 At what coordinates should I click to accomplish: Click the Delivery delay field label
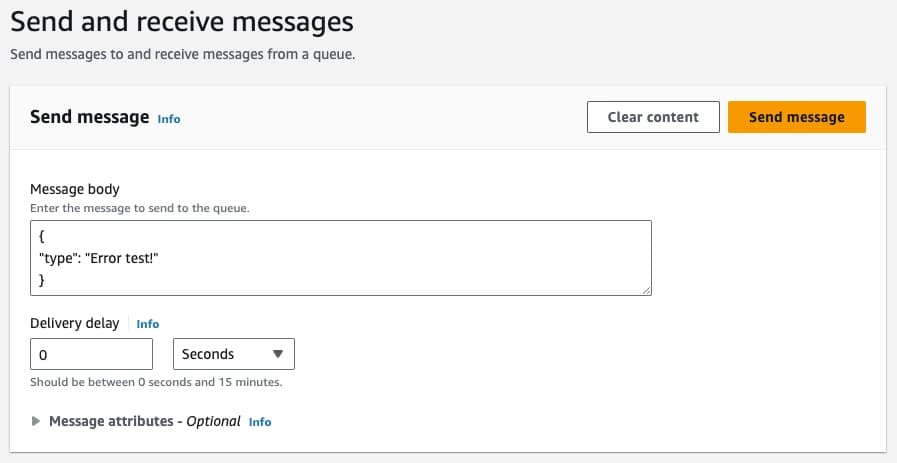74,323
